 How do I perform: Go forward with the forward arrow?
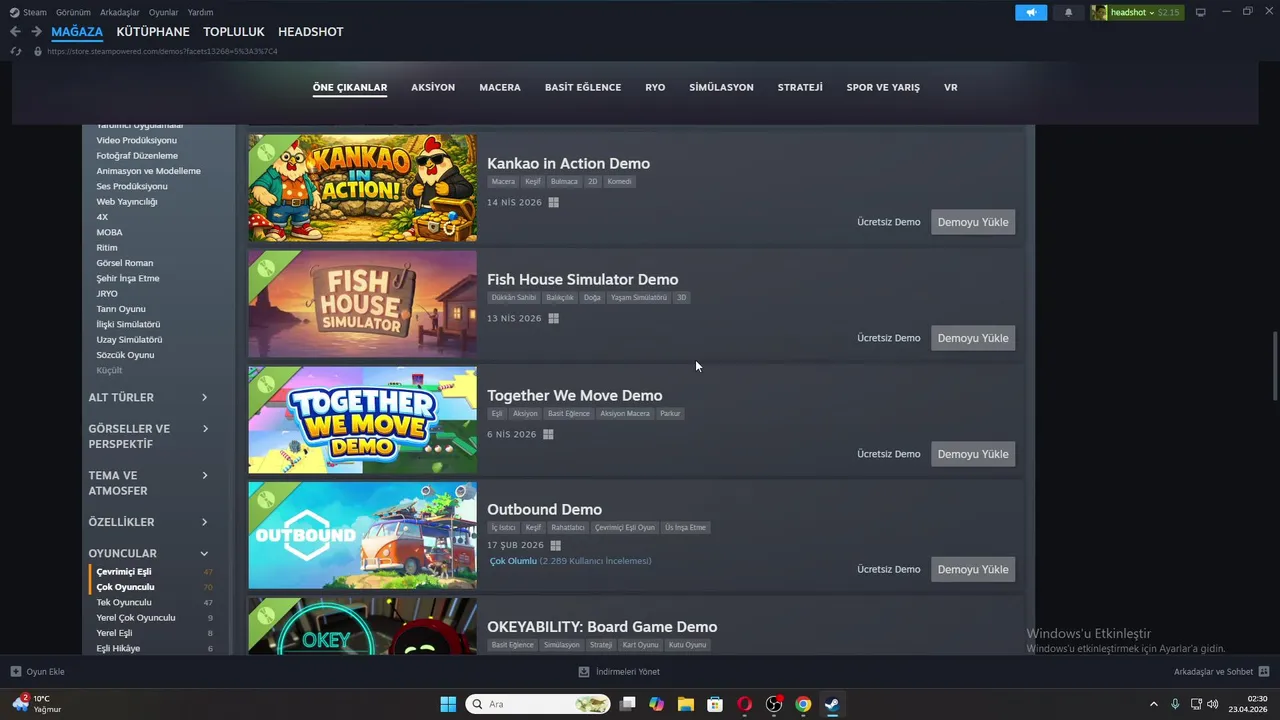tap(36, 32)
